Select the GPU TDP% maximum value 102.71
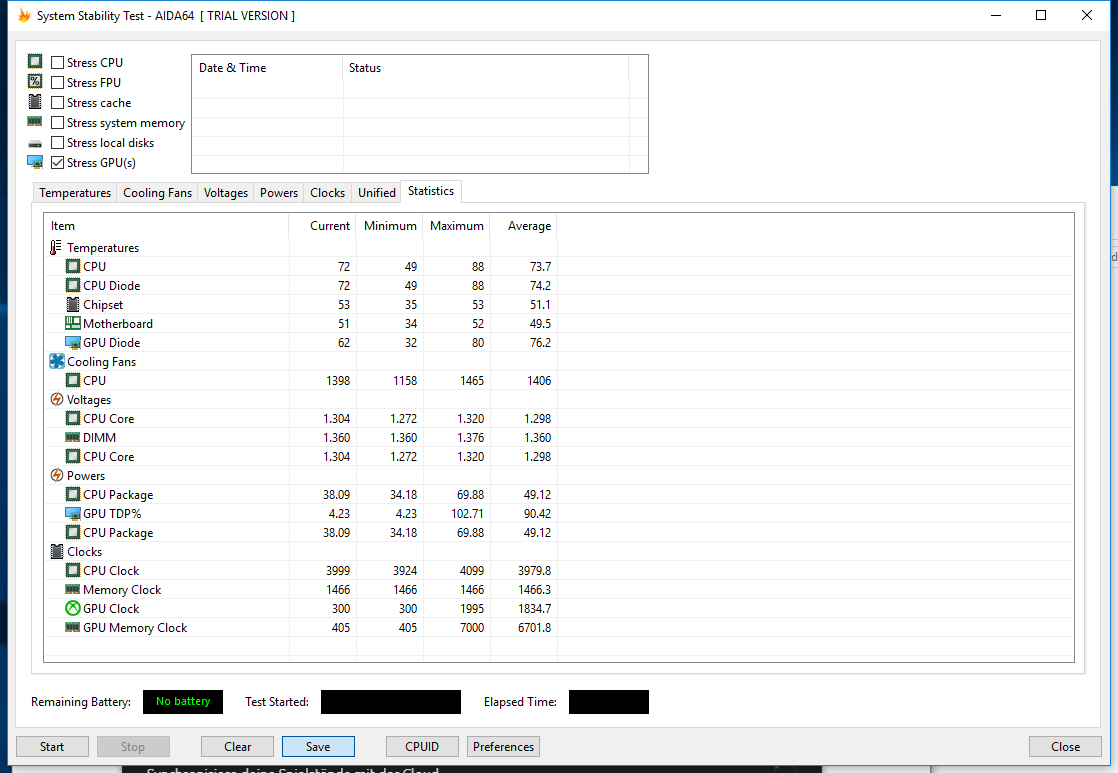 click(x=468, y=513)
